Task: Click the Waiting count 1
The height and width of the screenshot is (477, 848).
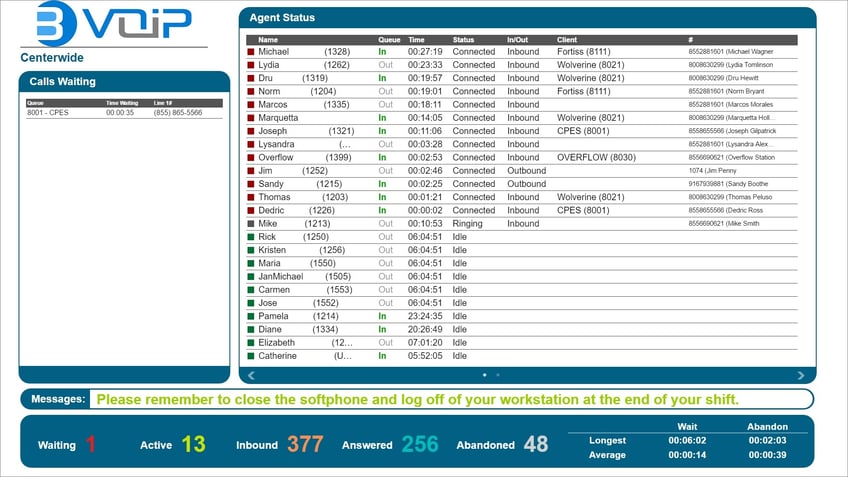Action: tap(90, 445)
